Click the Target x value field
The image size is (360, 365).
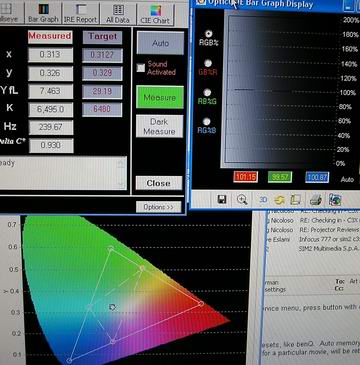(x=102, y=55)
